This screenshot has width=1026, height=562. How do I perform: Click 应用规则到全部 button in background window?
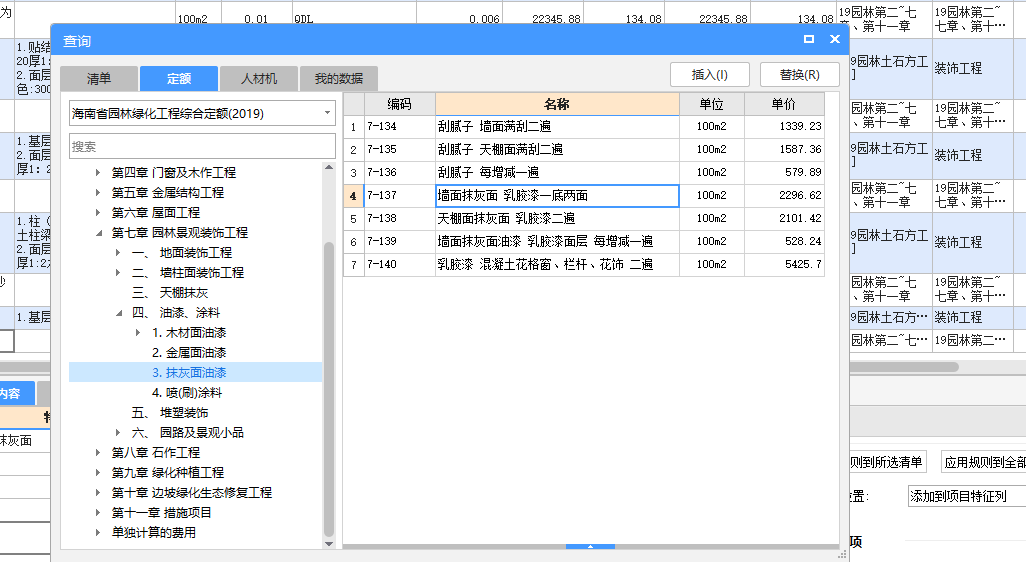click(983, 462)
